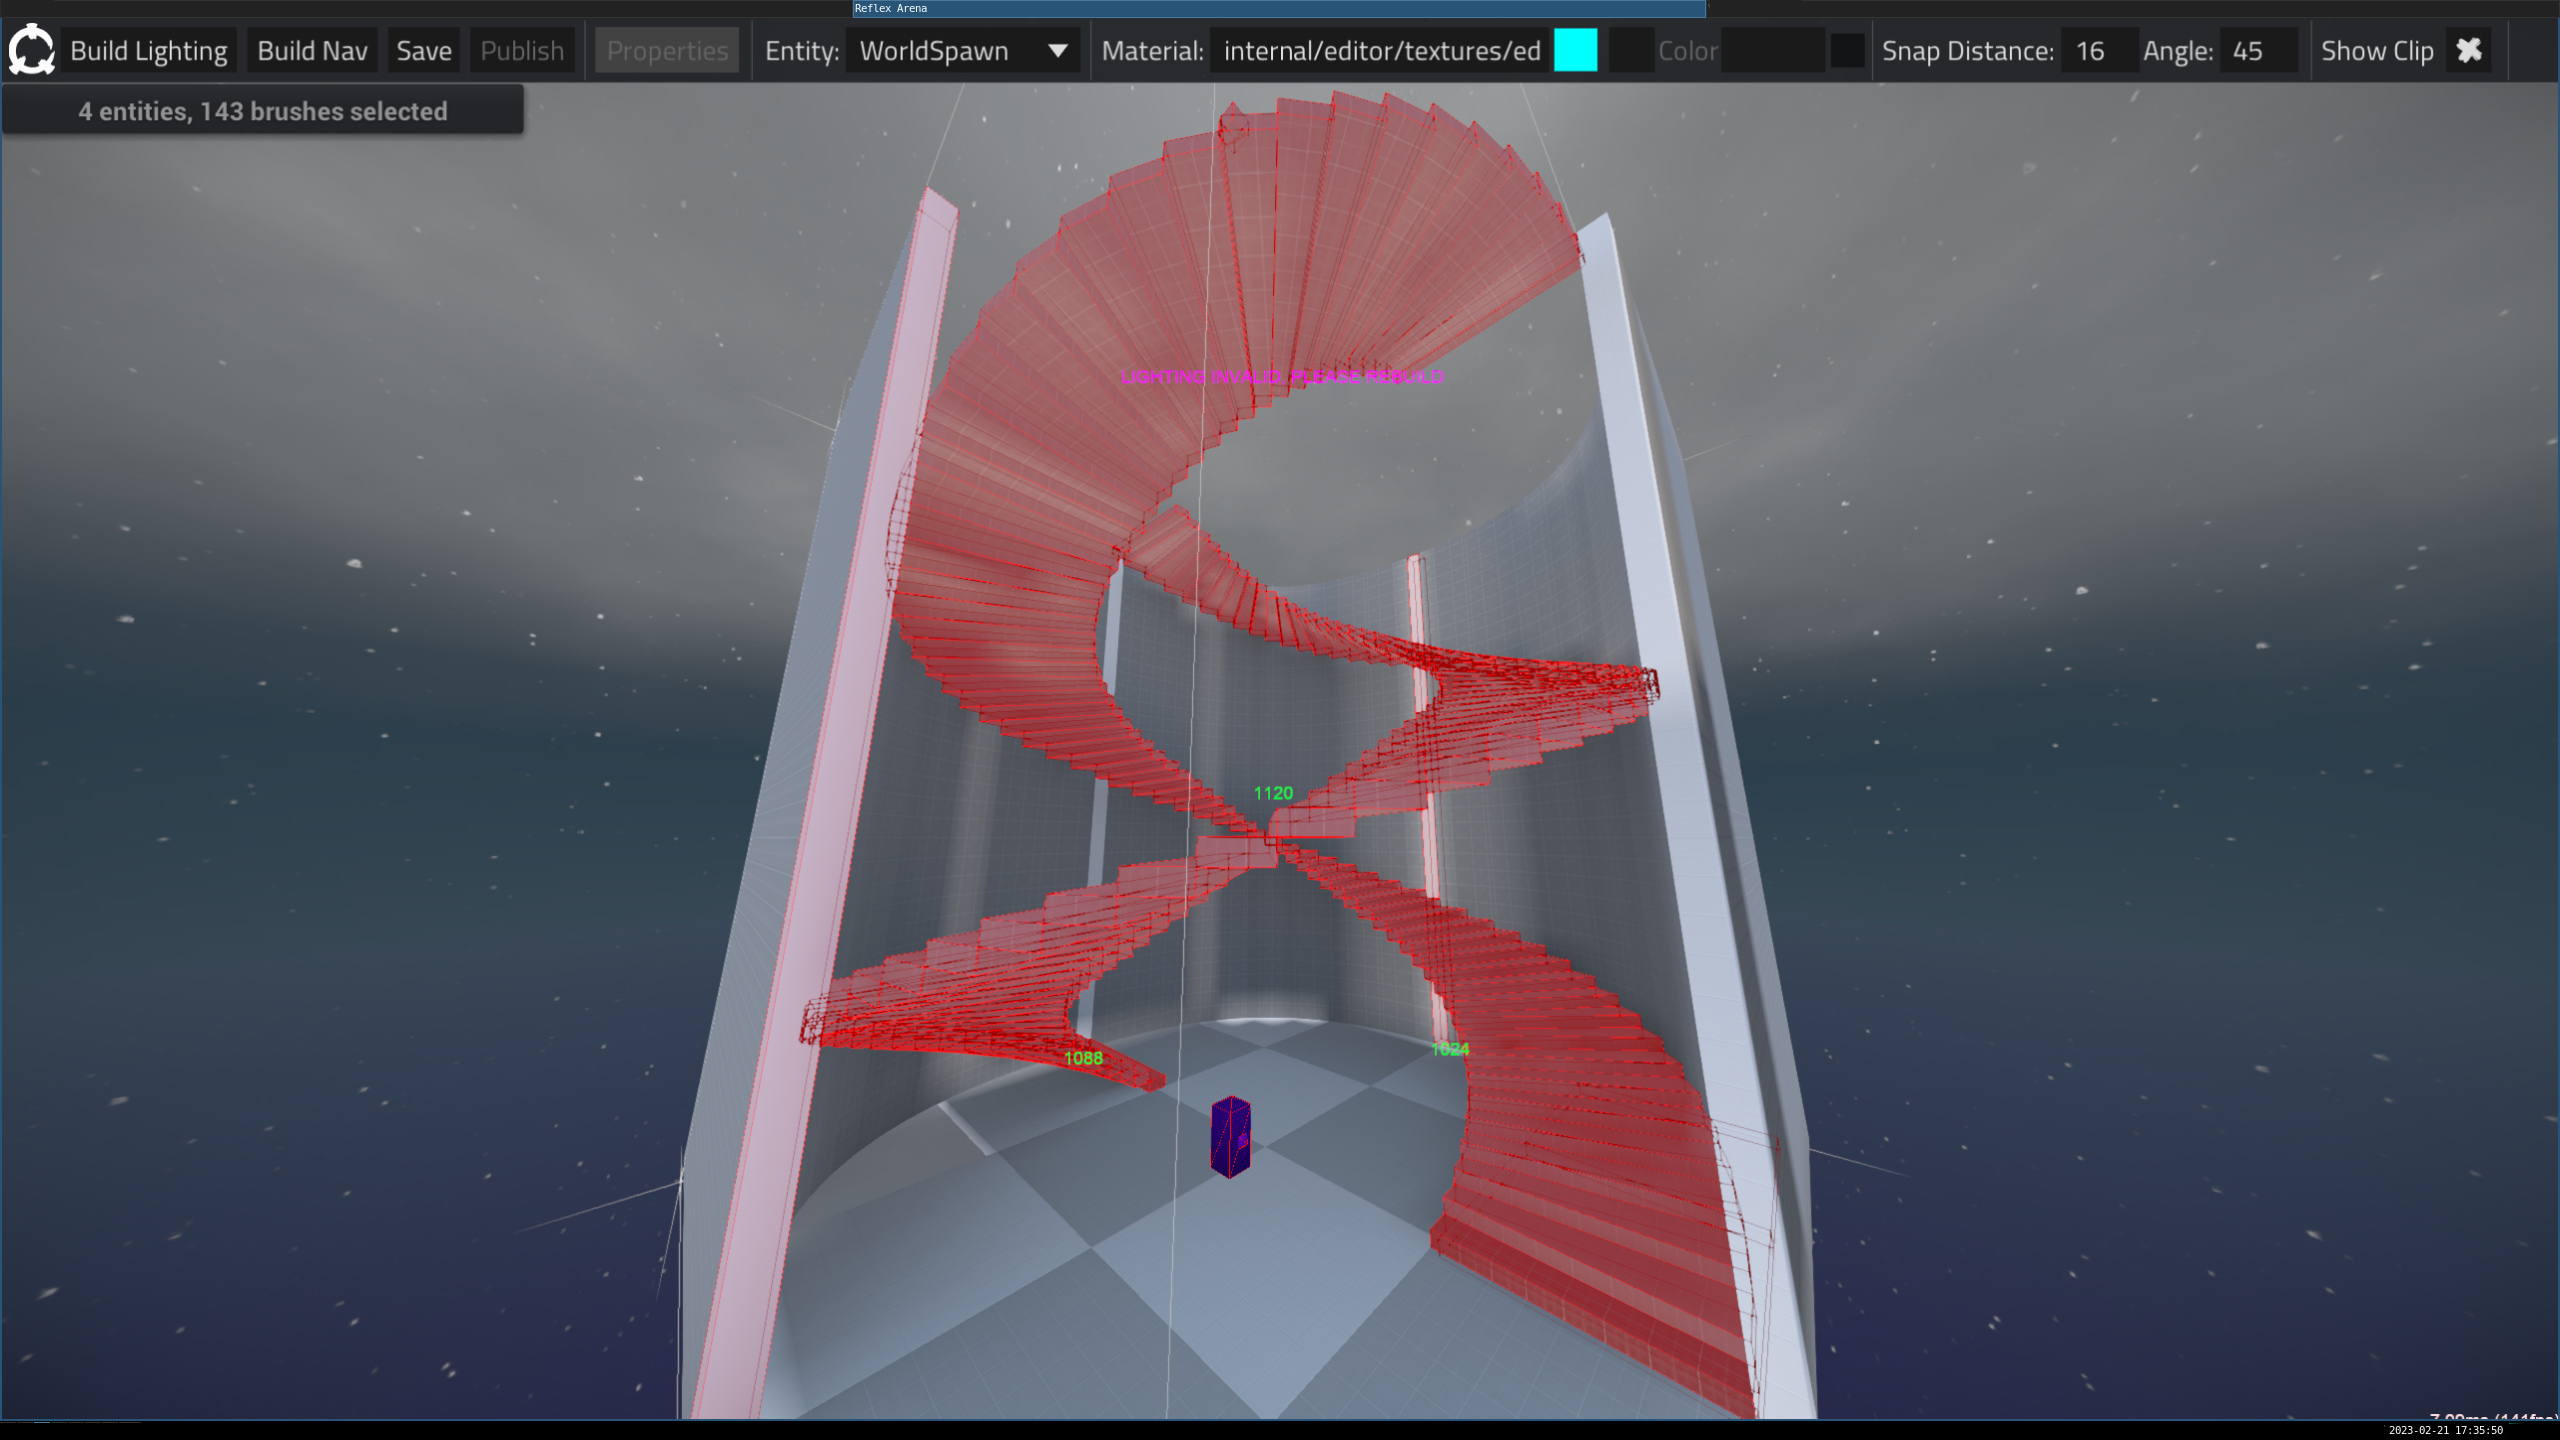Viewport: 2560px width, 1440px height.
Task: Click the Reflex logo icon
Action: (31, 50)
